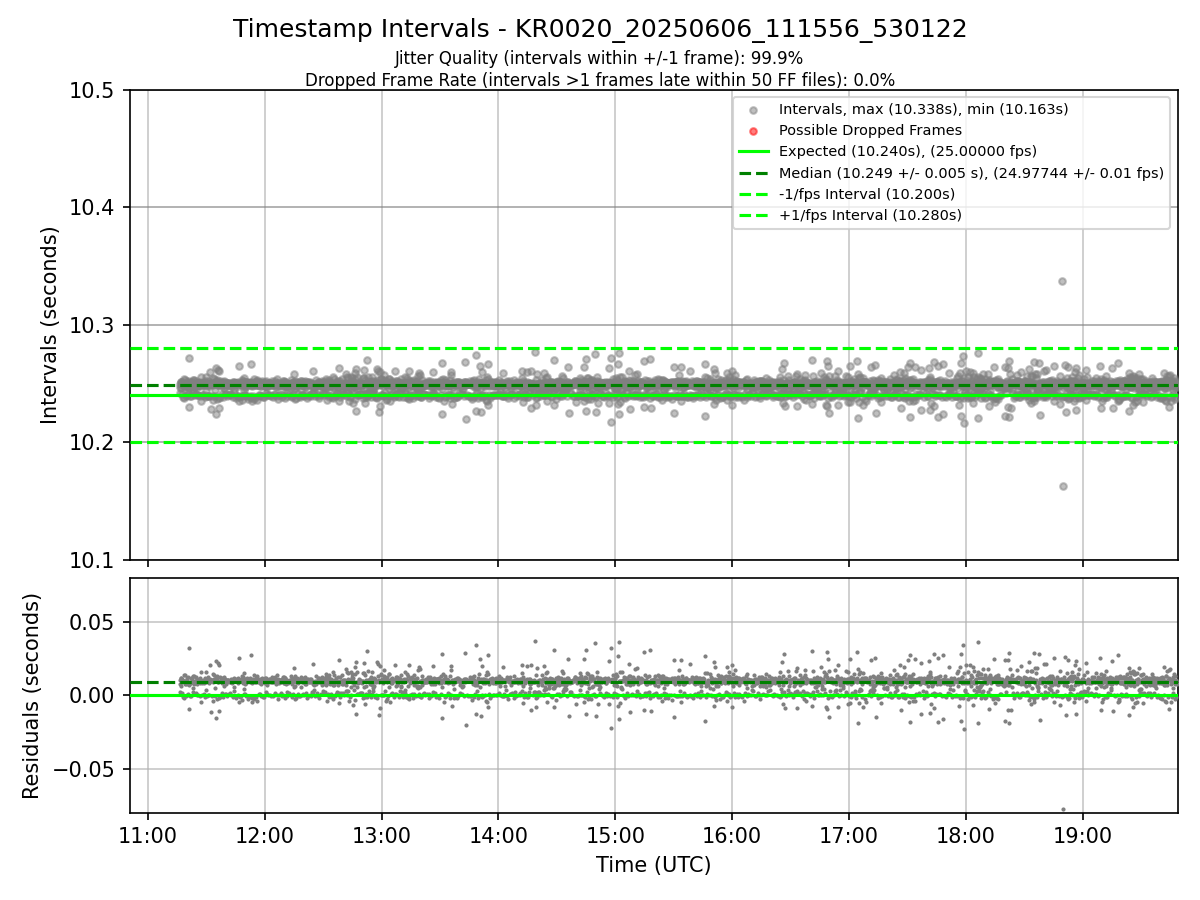Click the legend entry 'Possible Dropped Frames'

tap(870, 130)
